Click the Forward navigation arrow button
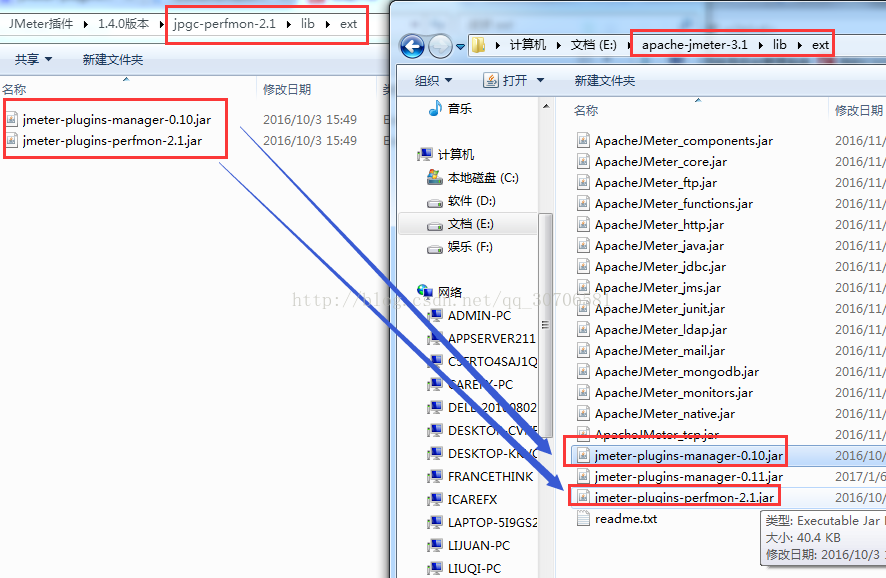 [x=440, y=46]
